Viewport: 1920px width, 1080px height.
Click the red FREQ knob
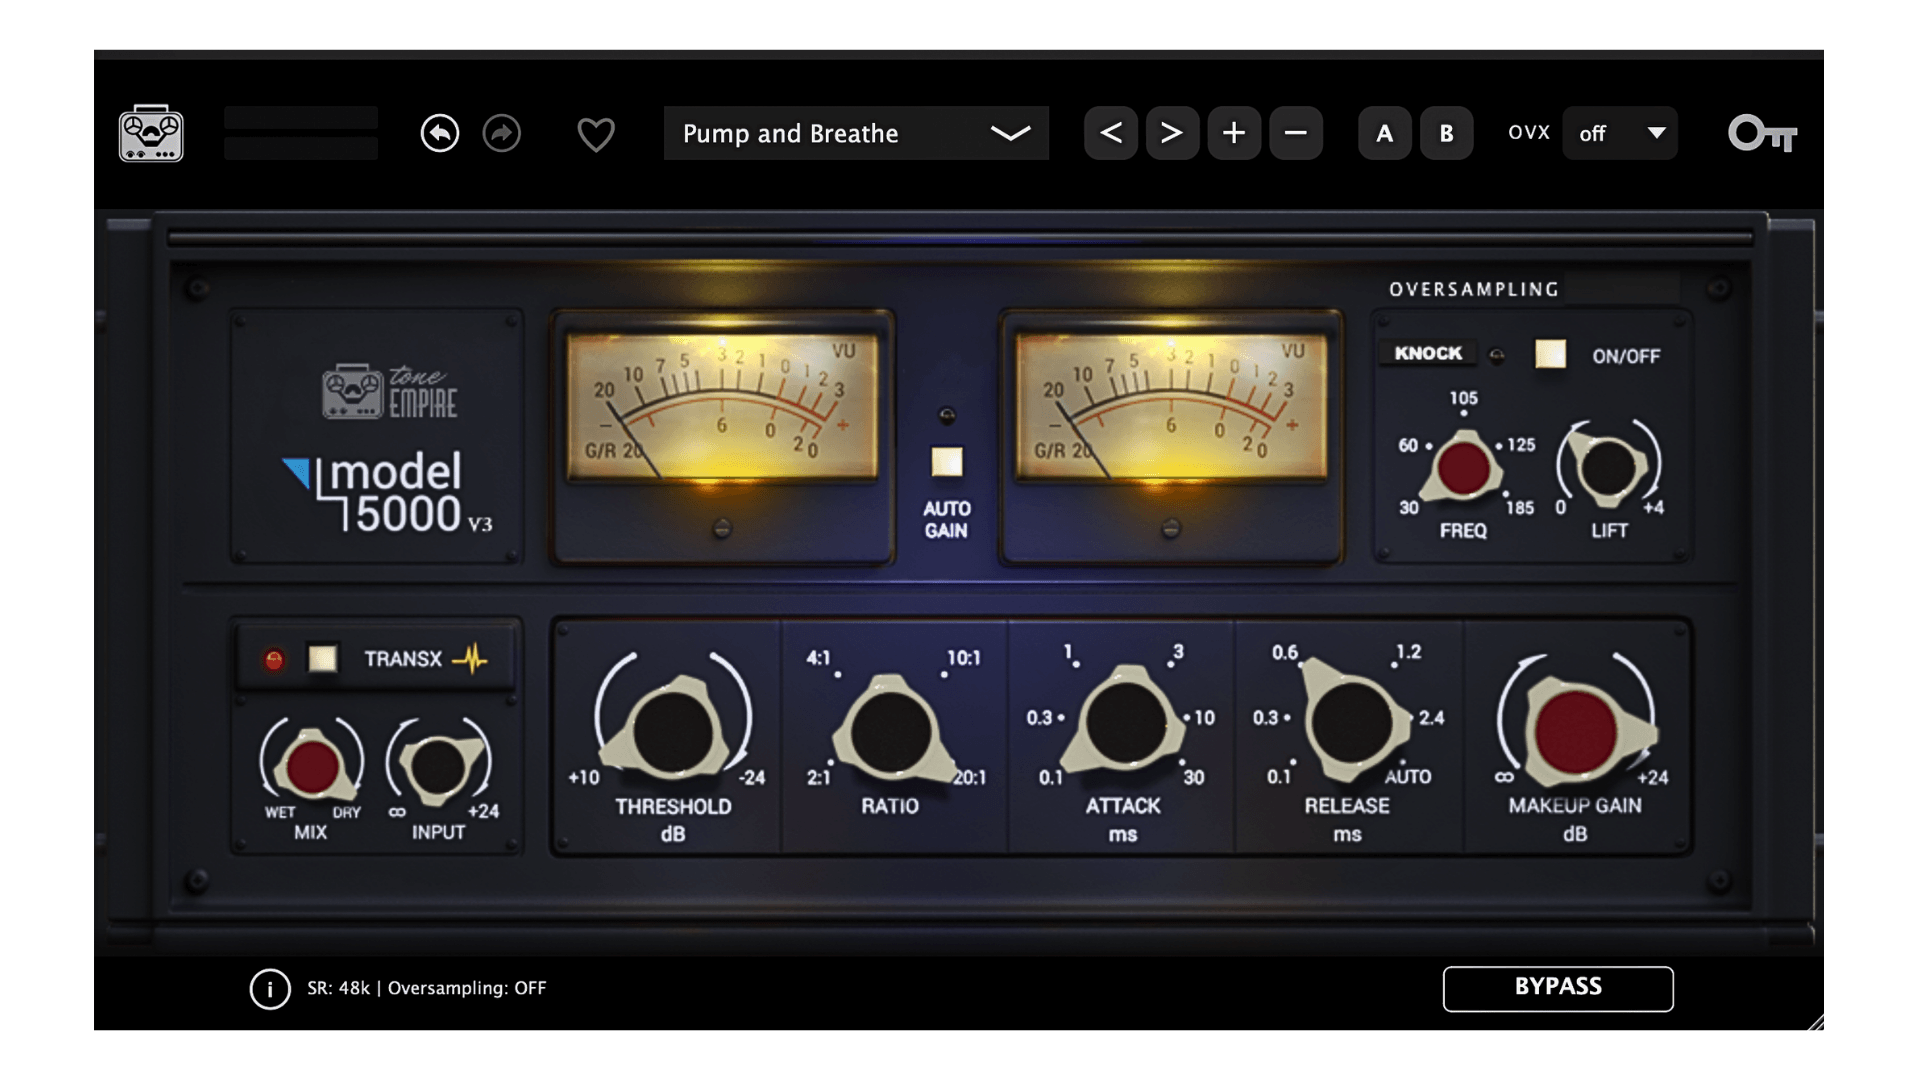point(1463,468)
